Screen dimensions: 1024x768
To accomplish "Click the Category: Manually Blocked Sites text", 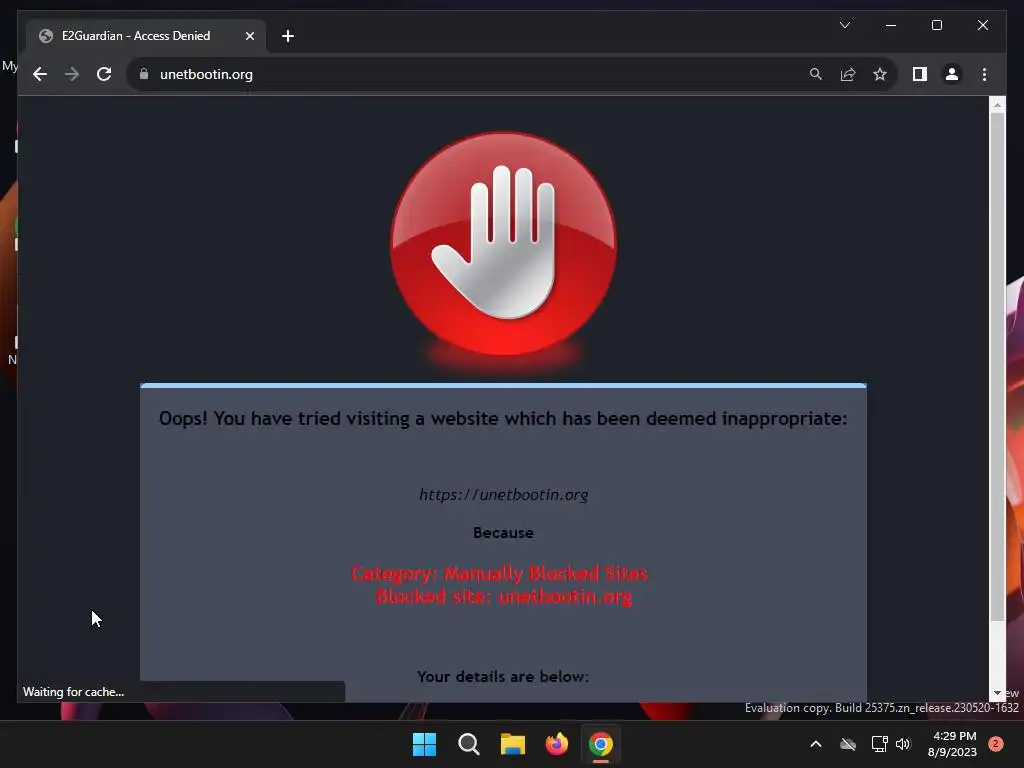I will click(x=500, y=573).
